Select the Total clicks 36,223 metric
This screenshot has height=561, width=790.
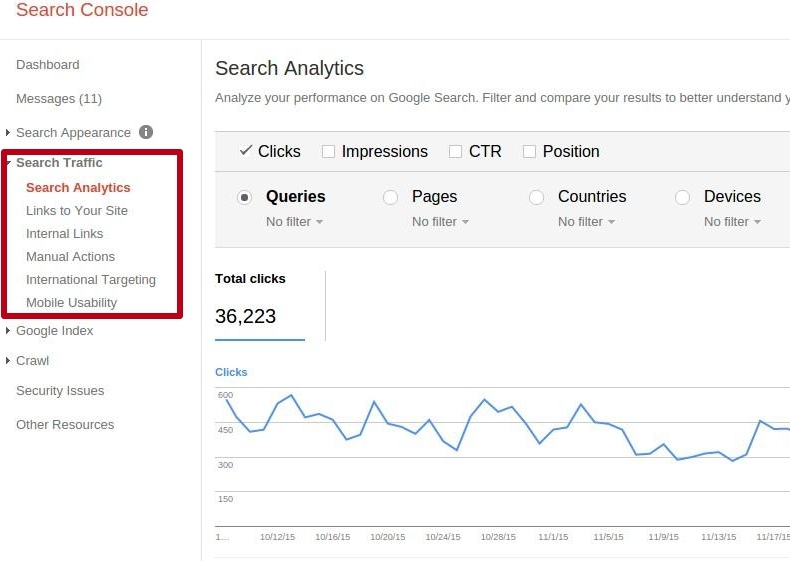260,305
